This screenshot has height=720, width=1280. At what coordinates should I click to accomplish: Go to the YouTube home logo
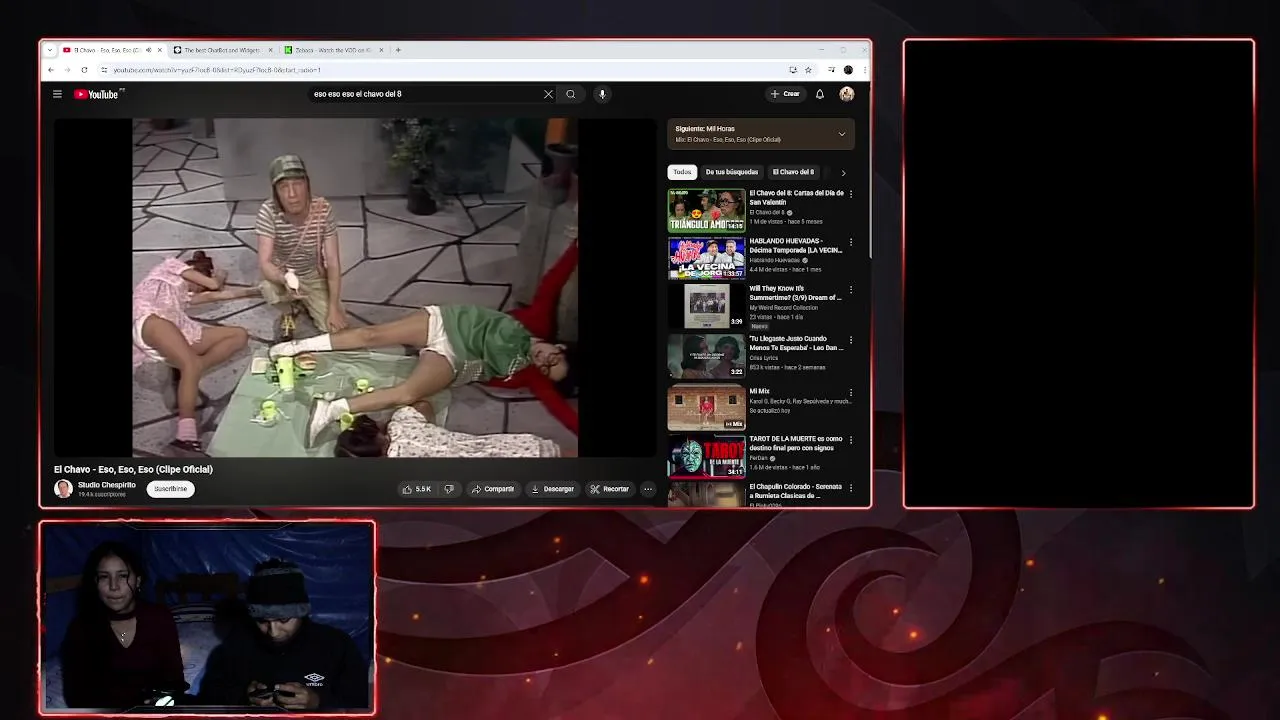[98, 94]
